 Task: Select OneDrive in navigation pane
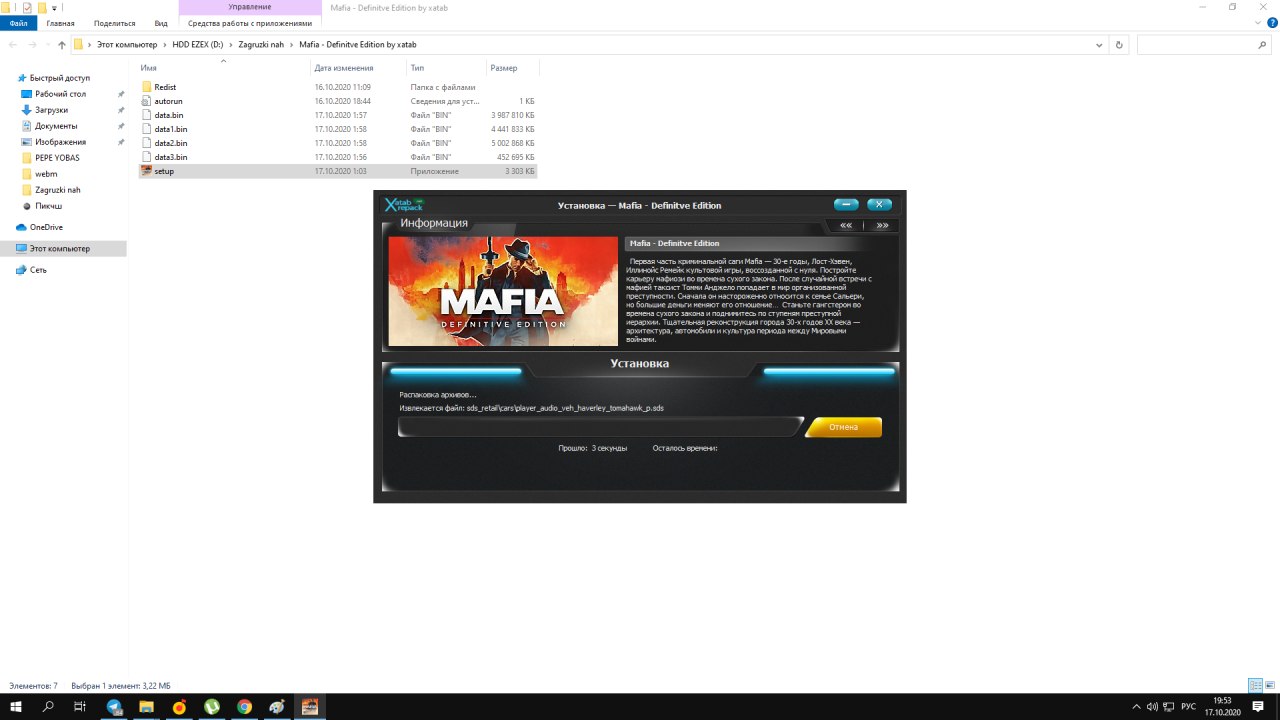click(x=45, y=227)
